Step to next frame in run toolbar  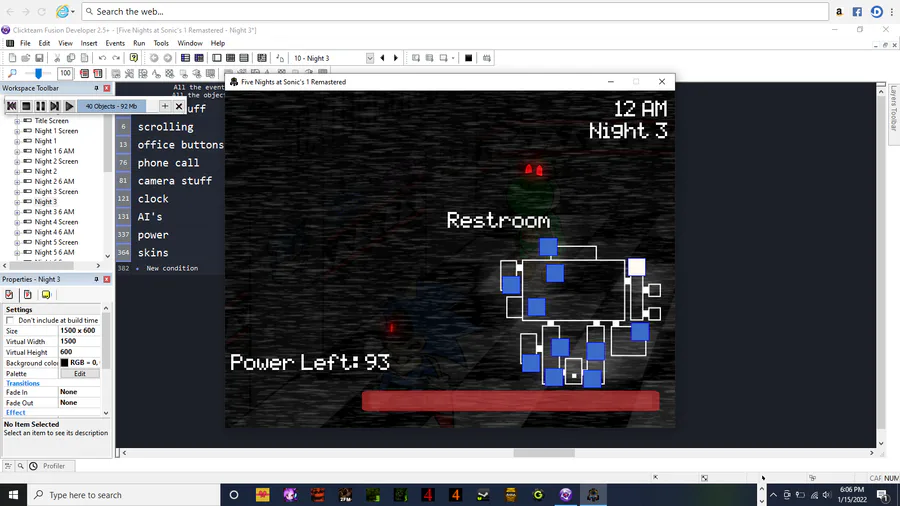click(55, 106)
